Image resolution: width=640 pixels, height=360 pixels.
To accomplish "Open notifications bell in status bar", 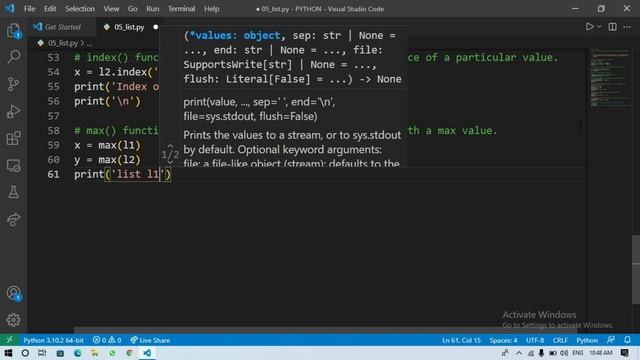I will 627,340.
